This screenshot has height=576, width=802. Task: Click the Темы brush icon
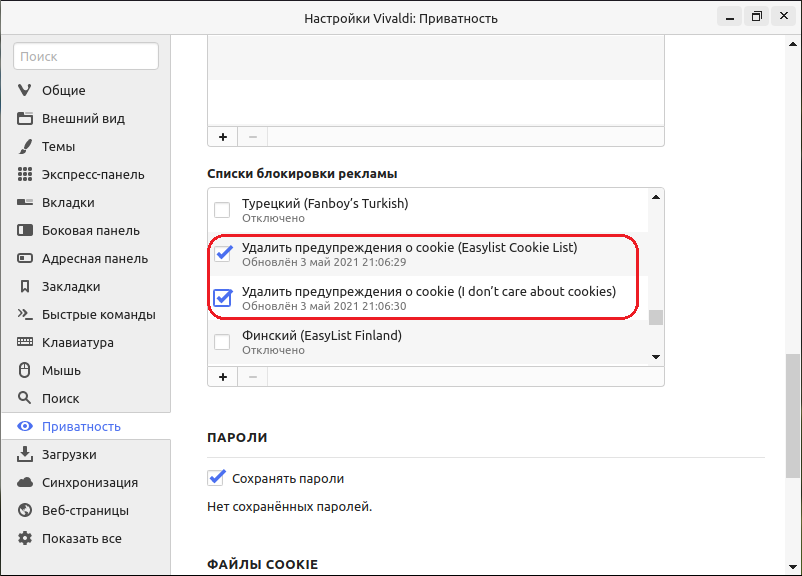[x=25, y=146]
